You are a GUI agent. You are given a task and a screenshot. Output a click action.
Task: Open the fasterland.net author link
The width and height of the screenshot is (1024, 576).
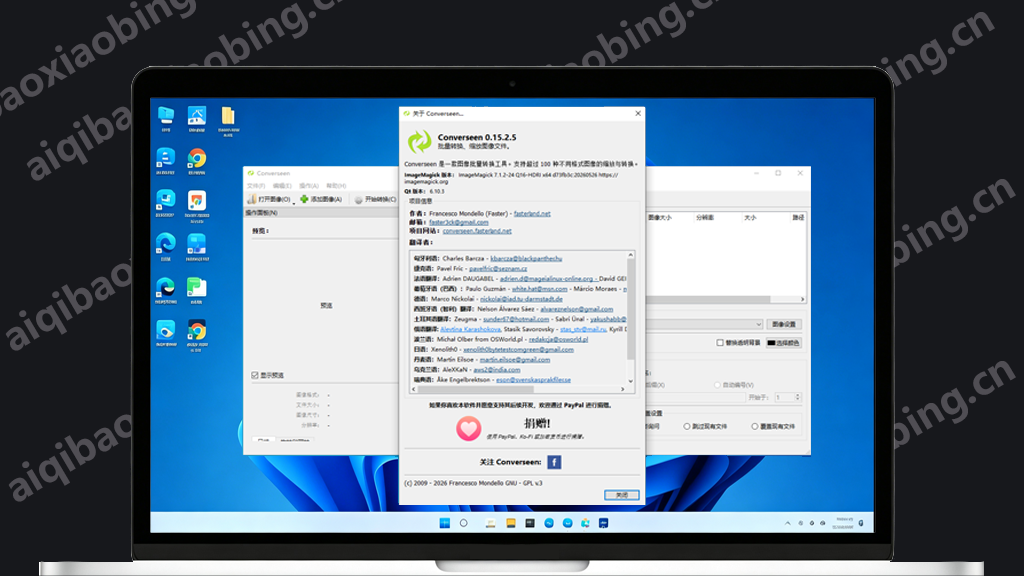tap(532, 214)
